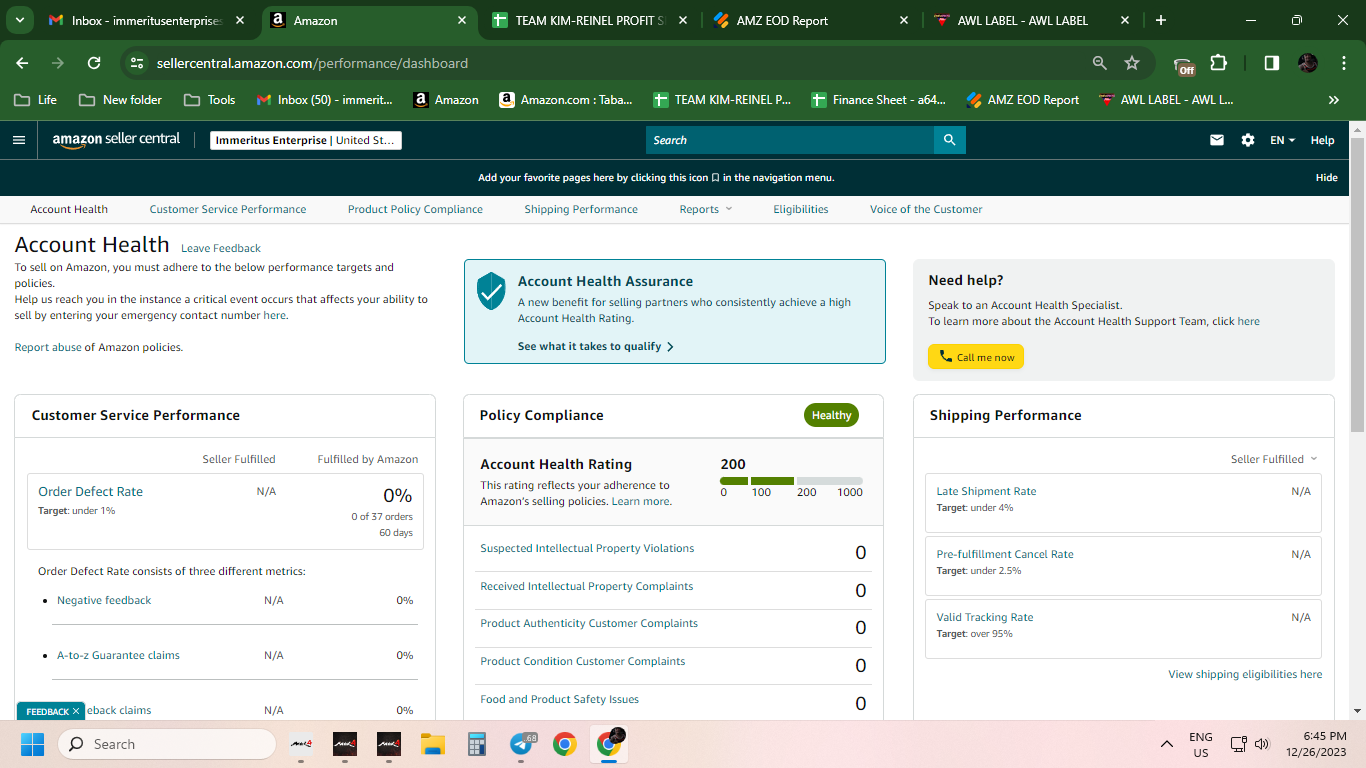Screen dimensions: 1366x768
Task: Click the Account Health Rating progress bar
Action: (791, 481)
